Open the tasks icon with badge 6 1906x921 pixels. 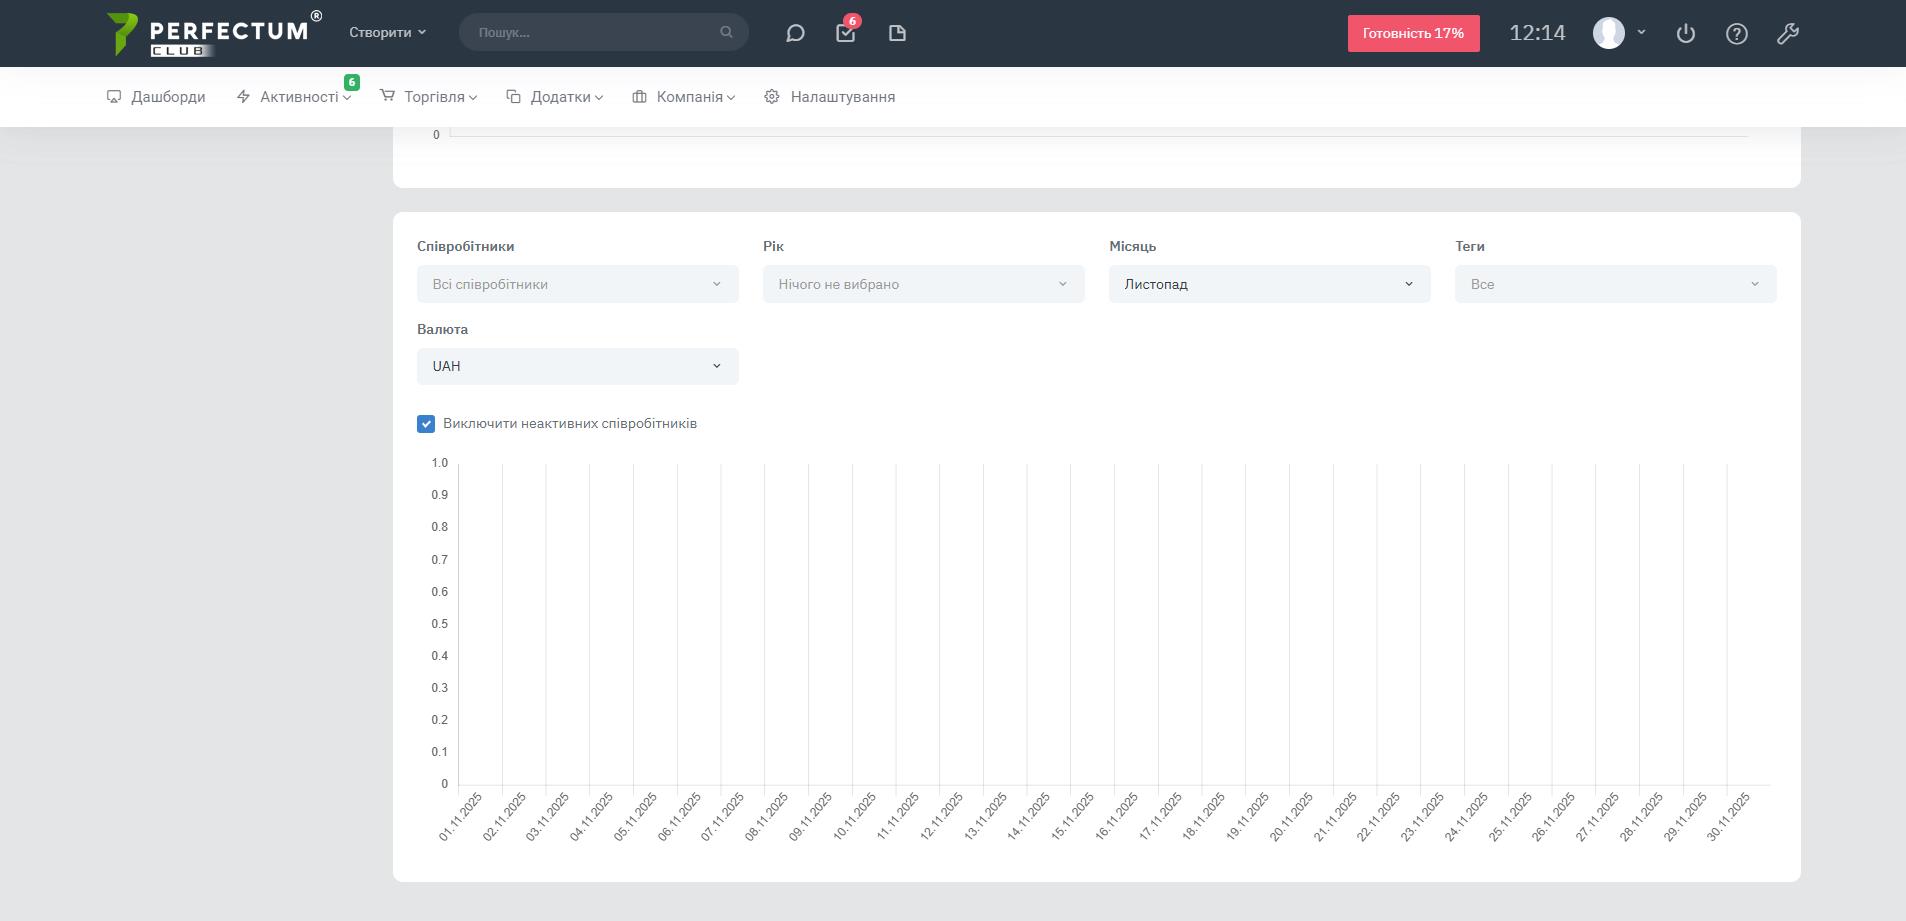845,33
